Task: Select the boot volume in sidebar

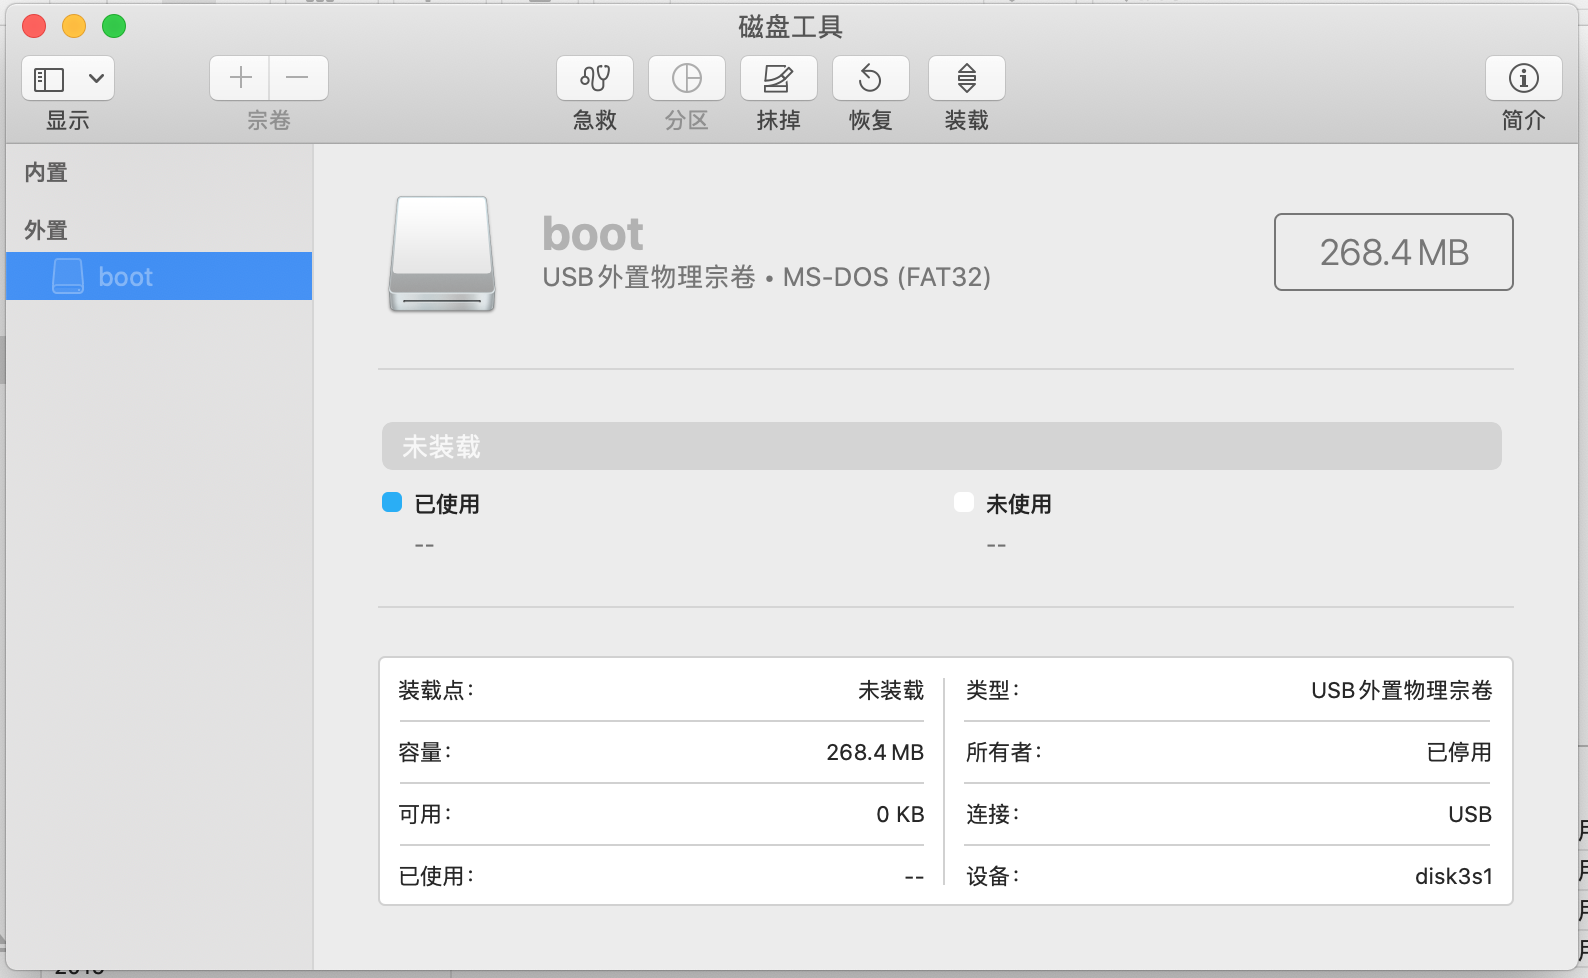Action: [125, 277]
